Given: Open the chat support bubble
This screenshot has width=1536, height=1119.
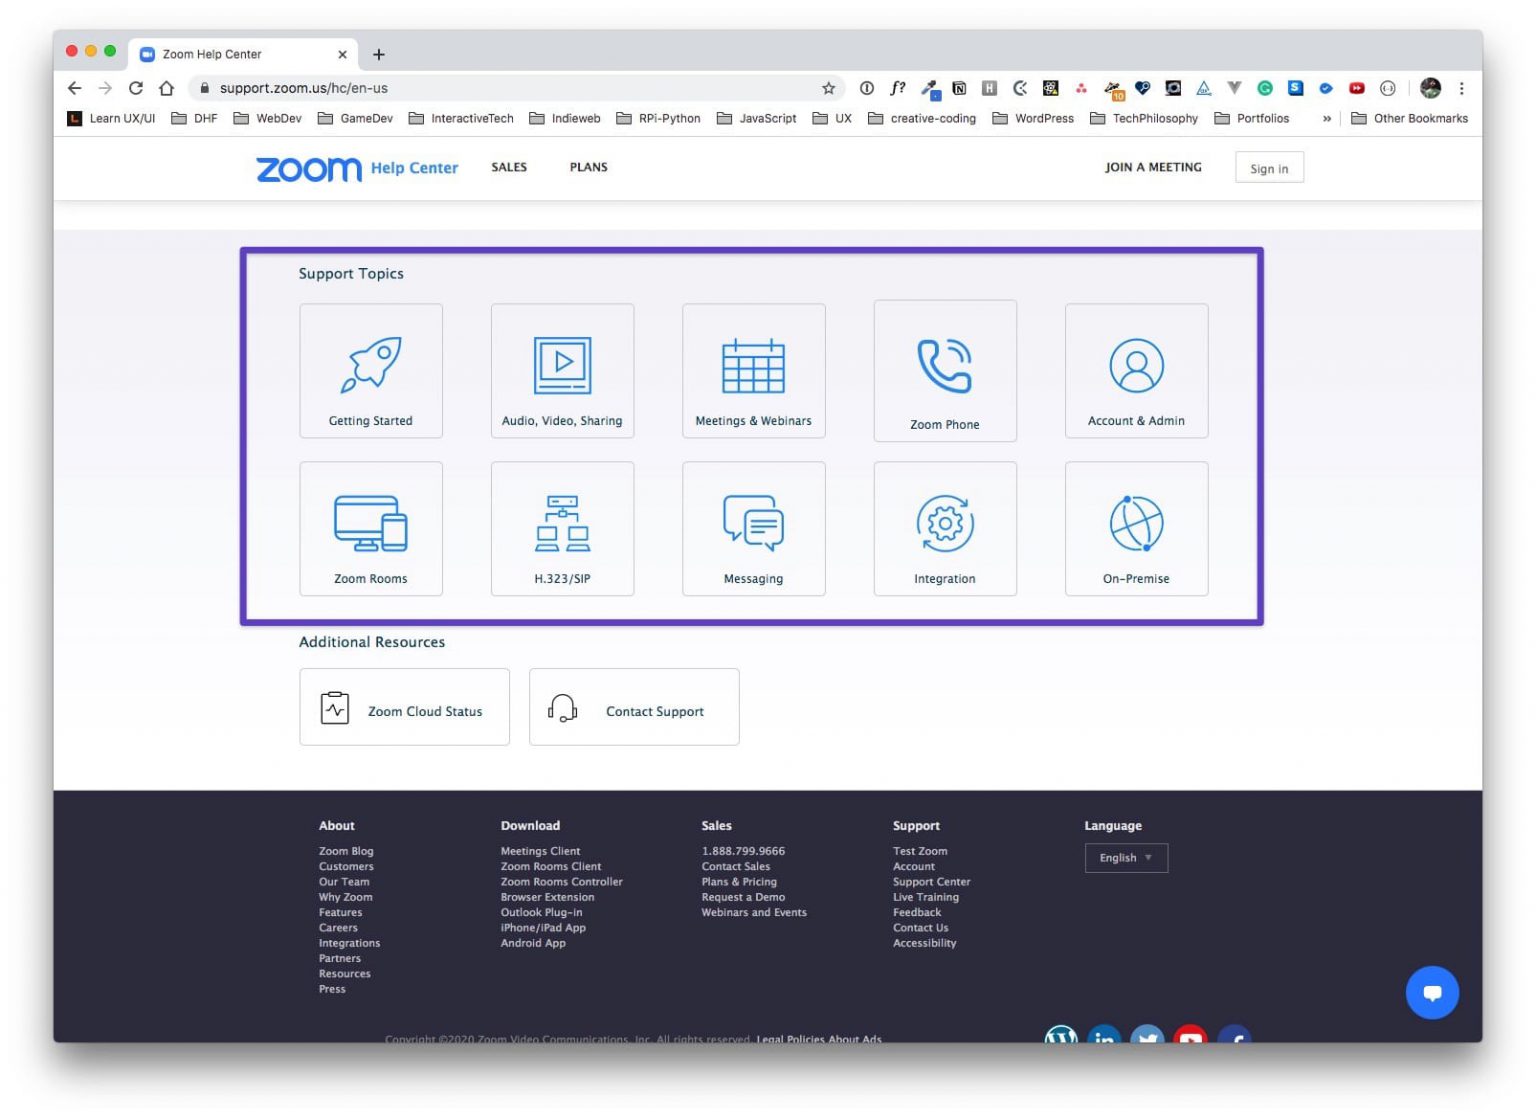Looking at the screenshot, I should coord(1432,992).
